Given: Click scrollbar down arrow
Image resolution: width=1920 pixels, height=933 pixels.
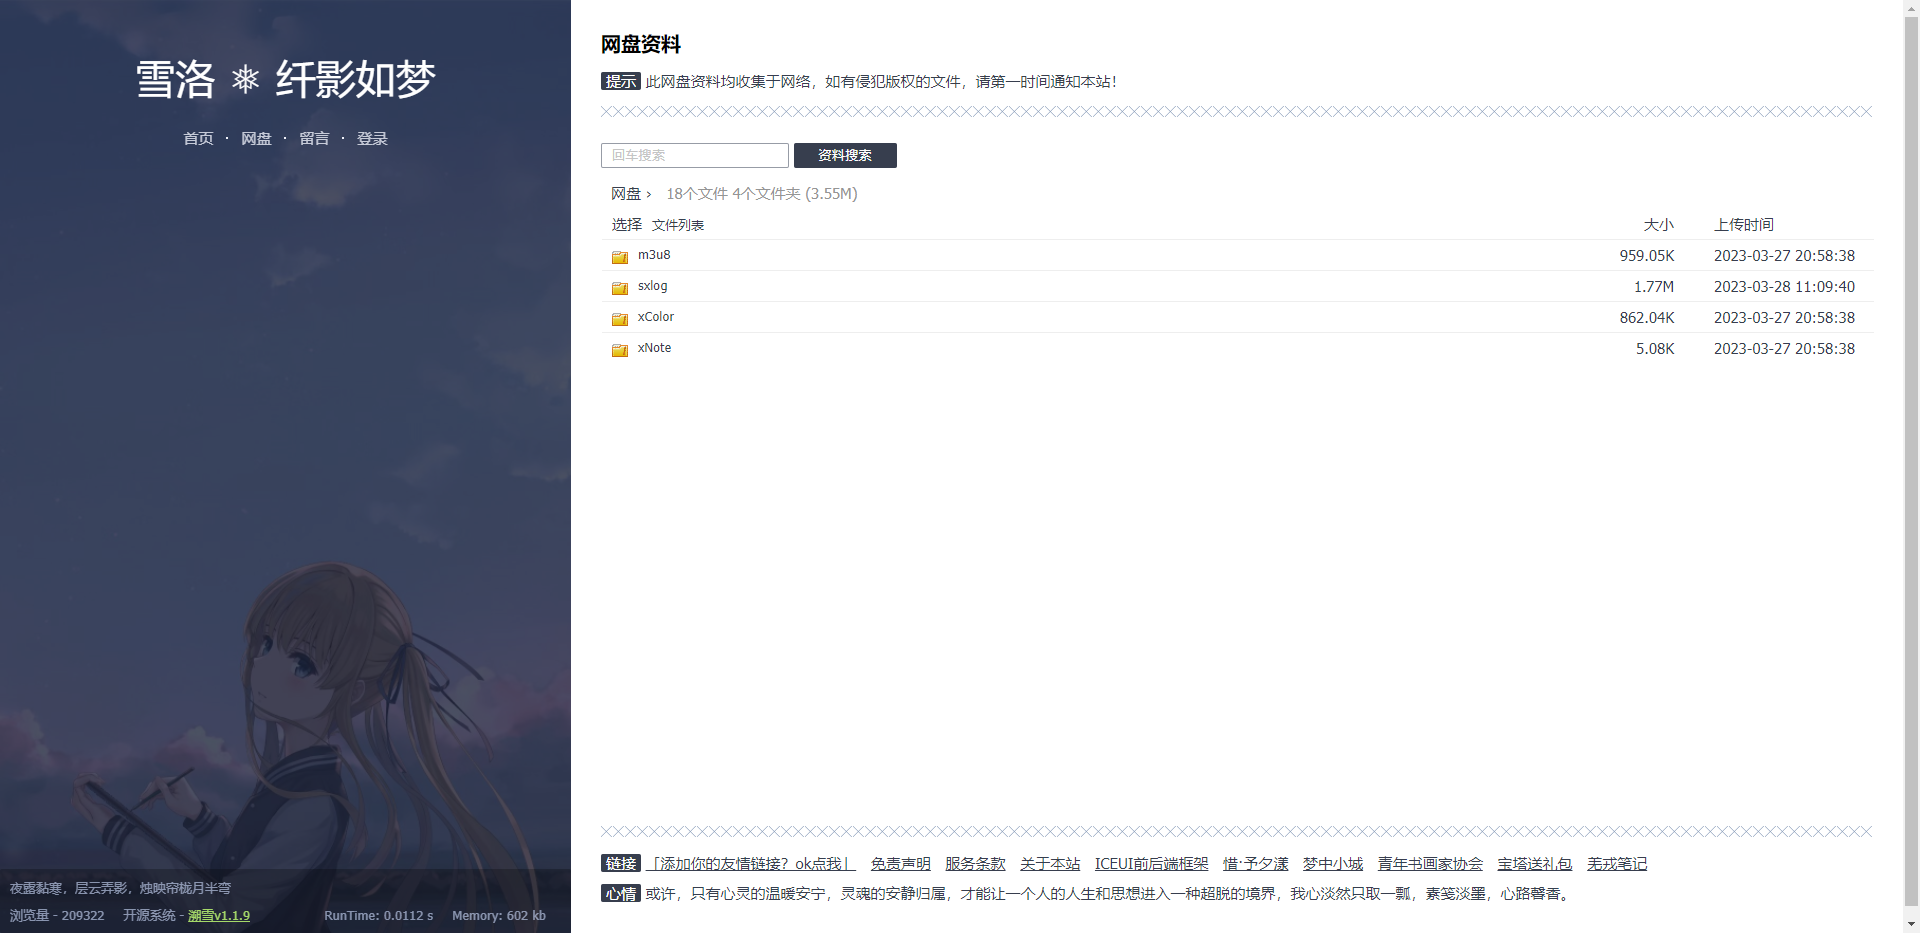Looking at the screenshot, I should pos(1911,925).
